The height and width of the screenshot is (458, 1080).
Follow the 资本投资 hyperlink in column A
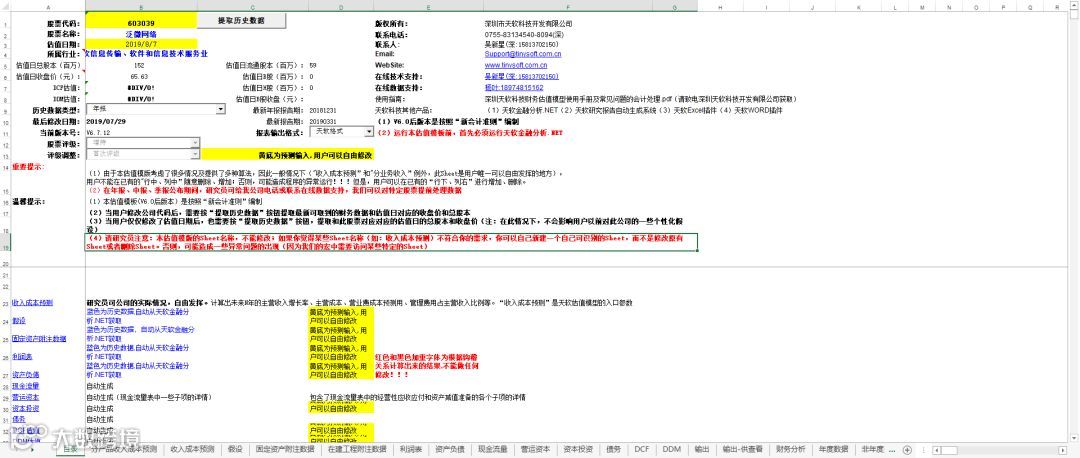click(x=25, y=408)
